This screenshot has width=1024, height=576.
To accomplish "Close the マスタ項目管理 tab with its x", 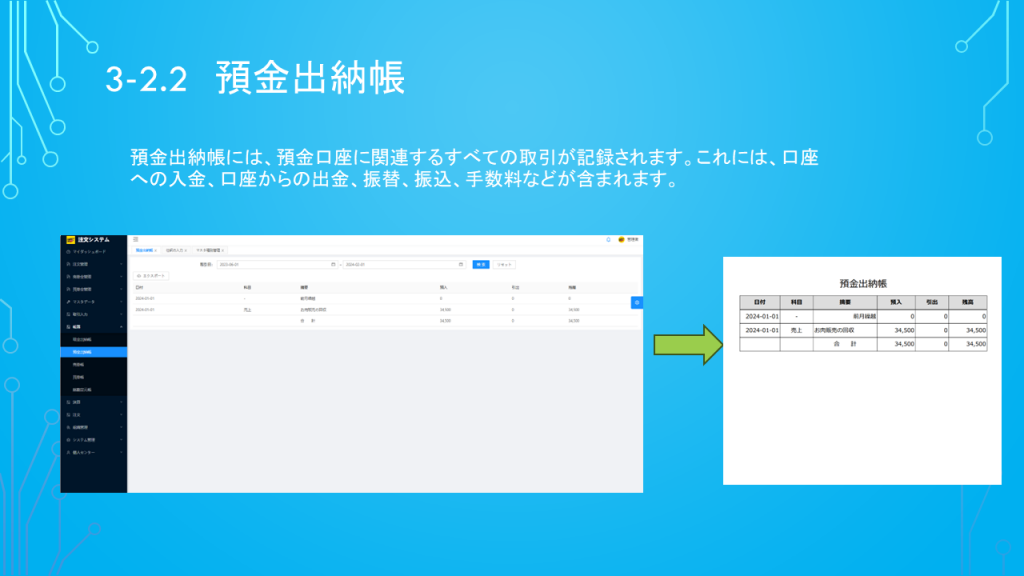I will pyautogui.click(x=223, y=250).
